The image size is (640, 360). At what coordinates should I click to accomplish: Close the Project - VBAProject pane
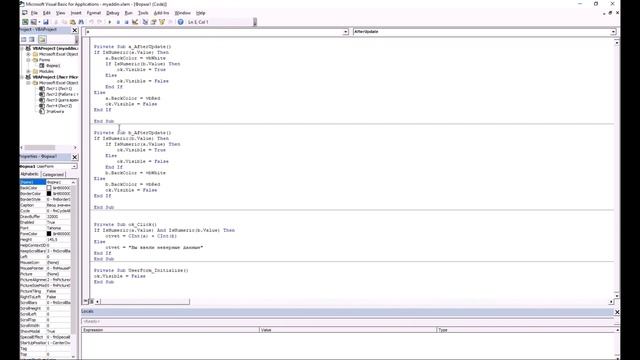coord(75,30)
